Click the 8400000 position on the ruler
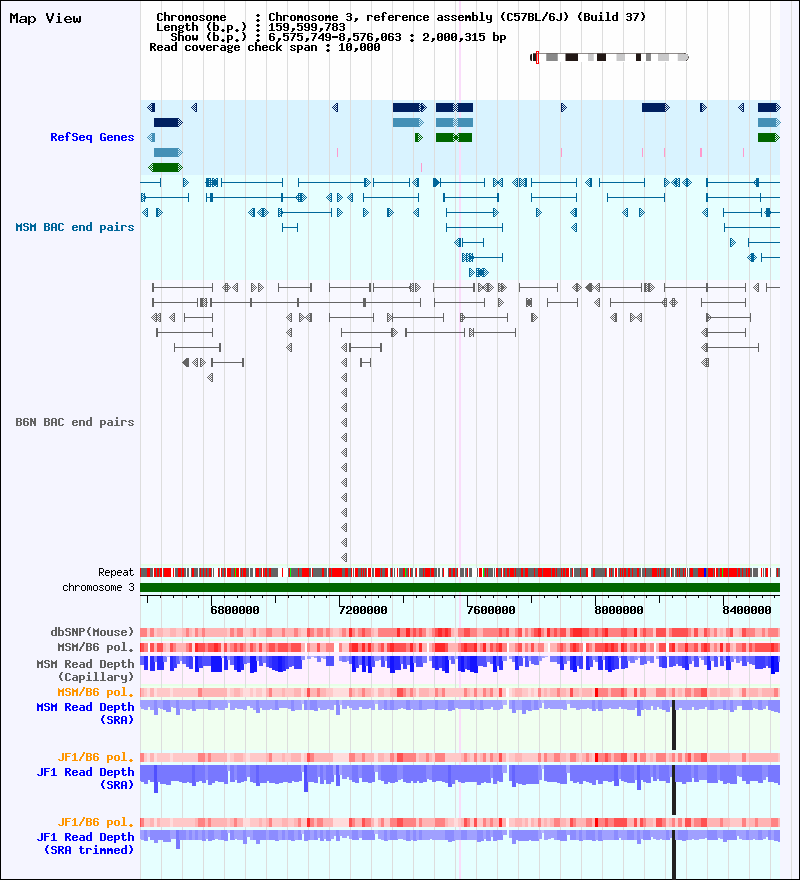Image resolution: width=800 pixels, height=880 pixels. click(x=747, y=610)
